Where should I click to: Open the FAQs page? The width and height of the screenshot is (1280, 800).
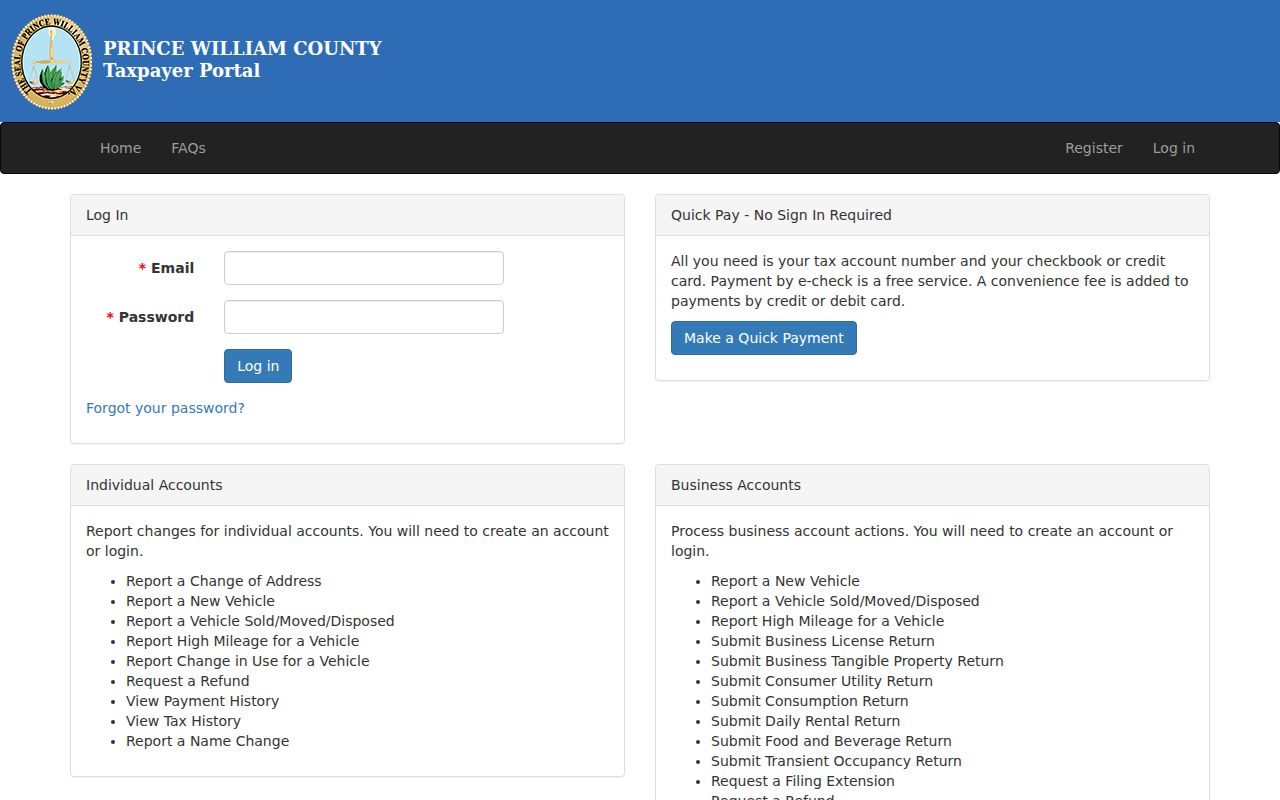(188, 148)
